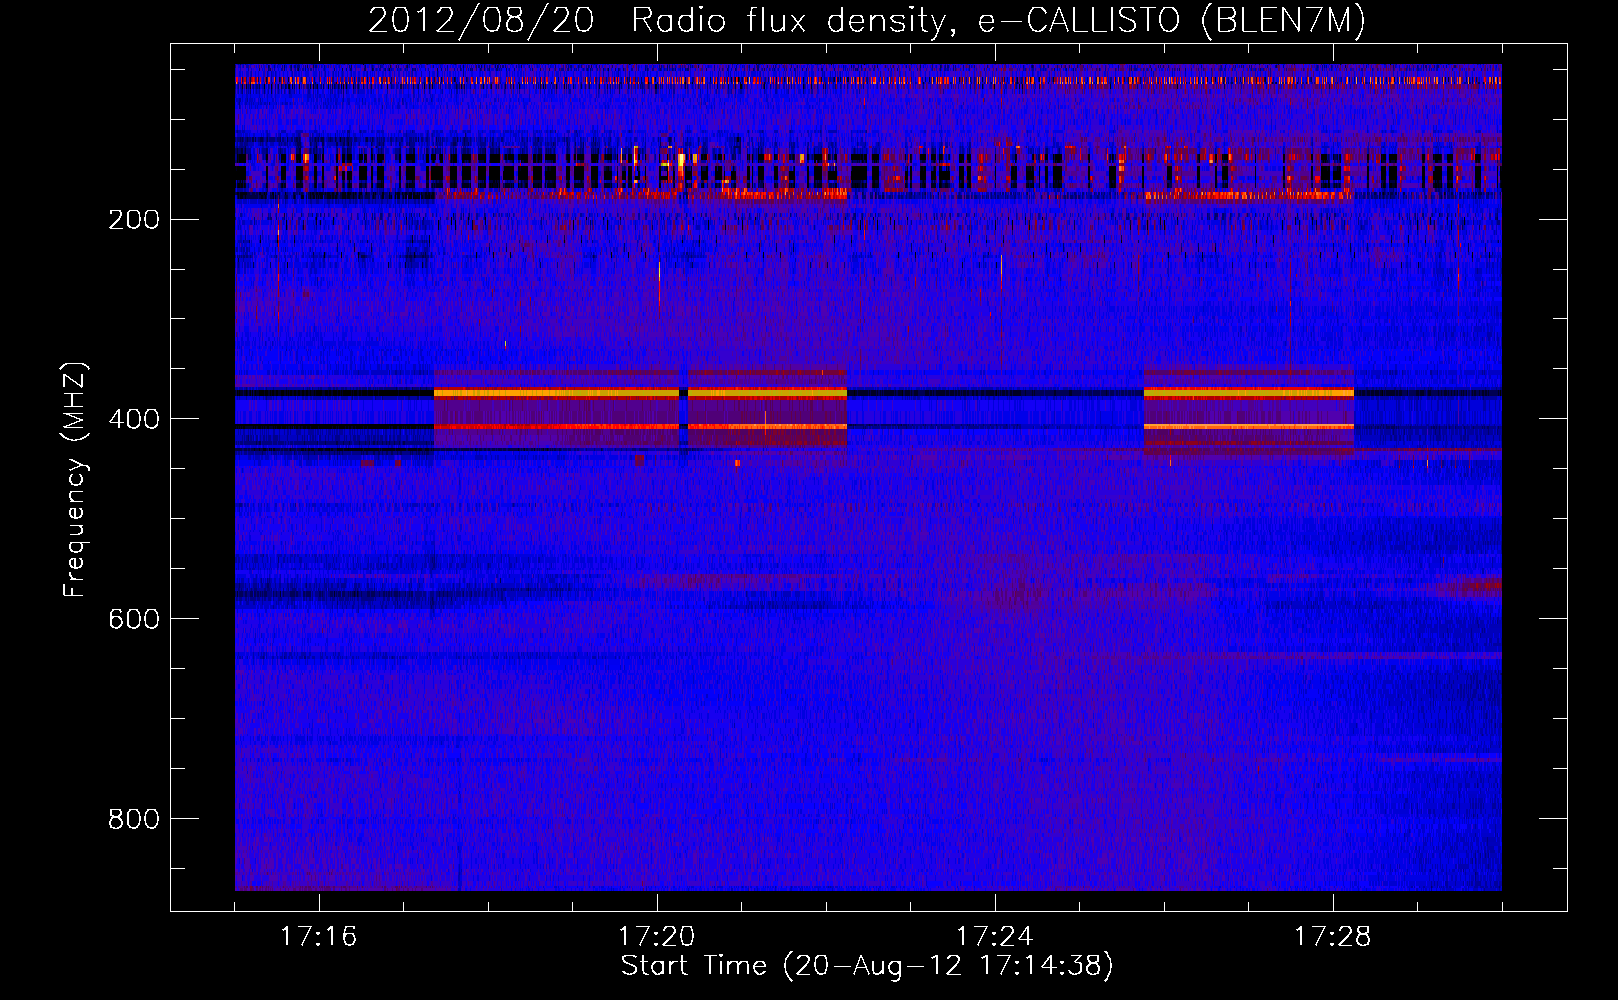The width and height of the screenshot is (1618, 1000).
Task: Click the 17:28 time tick label
Action: point(1333,937)
